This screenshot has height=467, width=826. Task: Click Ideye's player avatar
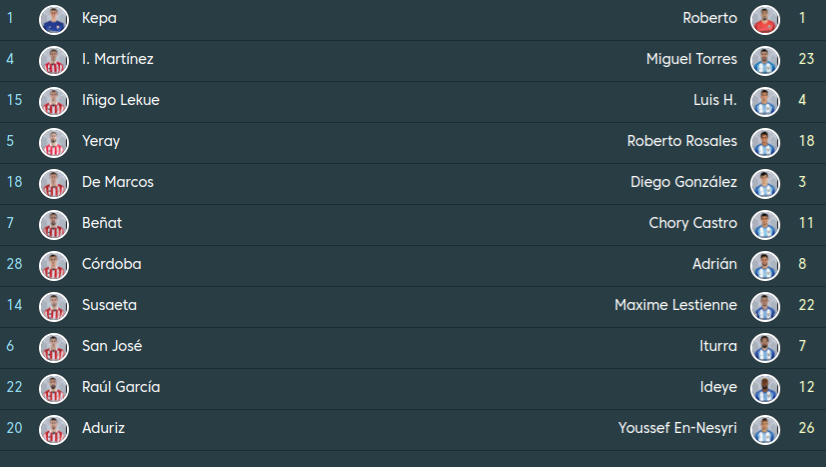[765, 388]
